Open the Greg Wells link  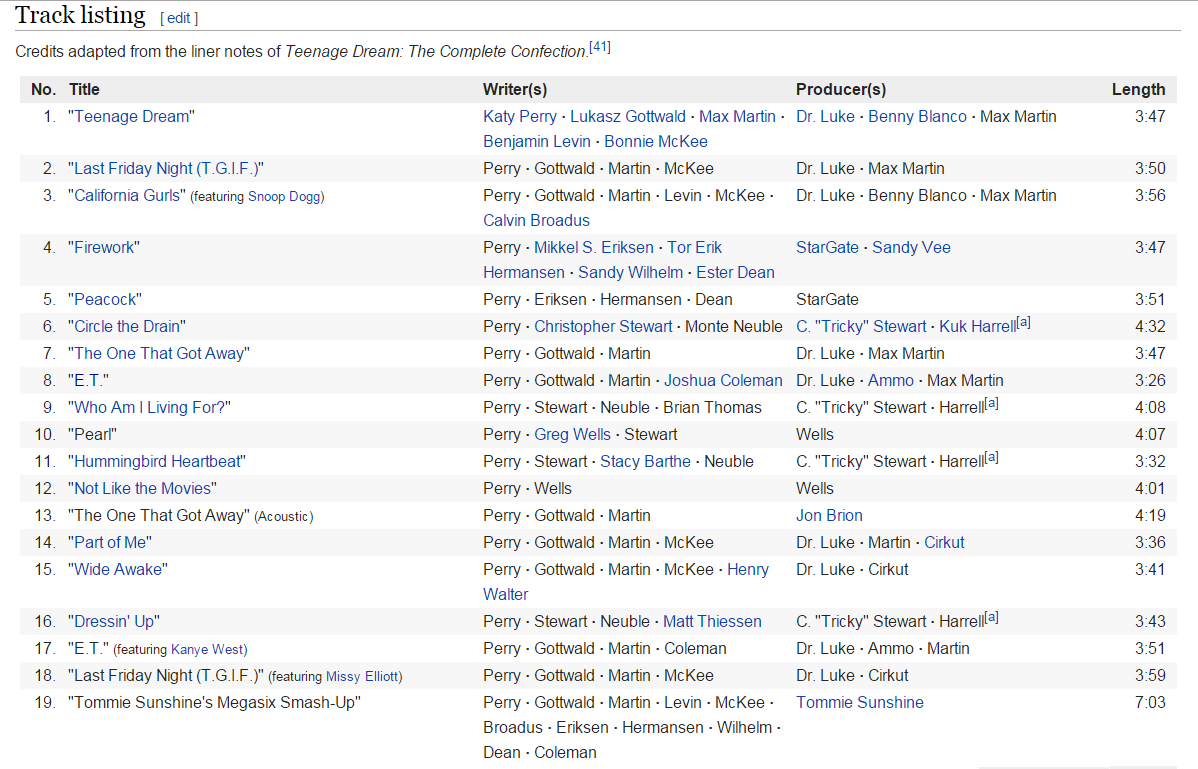pyautogui.click(x=572, y=434)
